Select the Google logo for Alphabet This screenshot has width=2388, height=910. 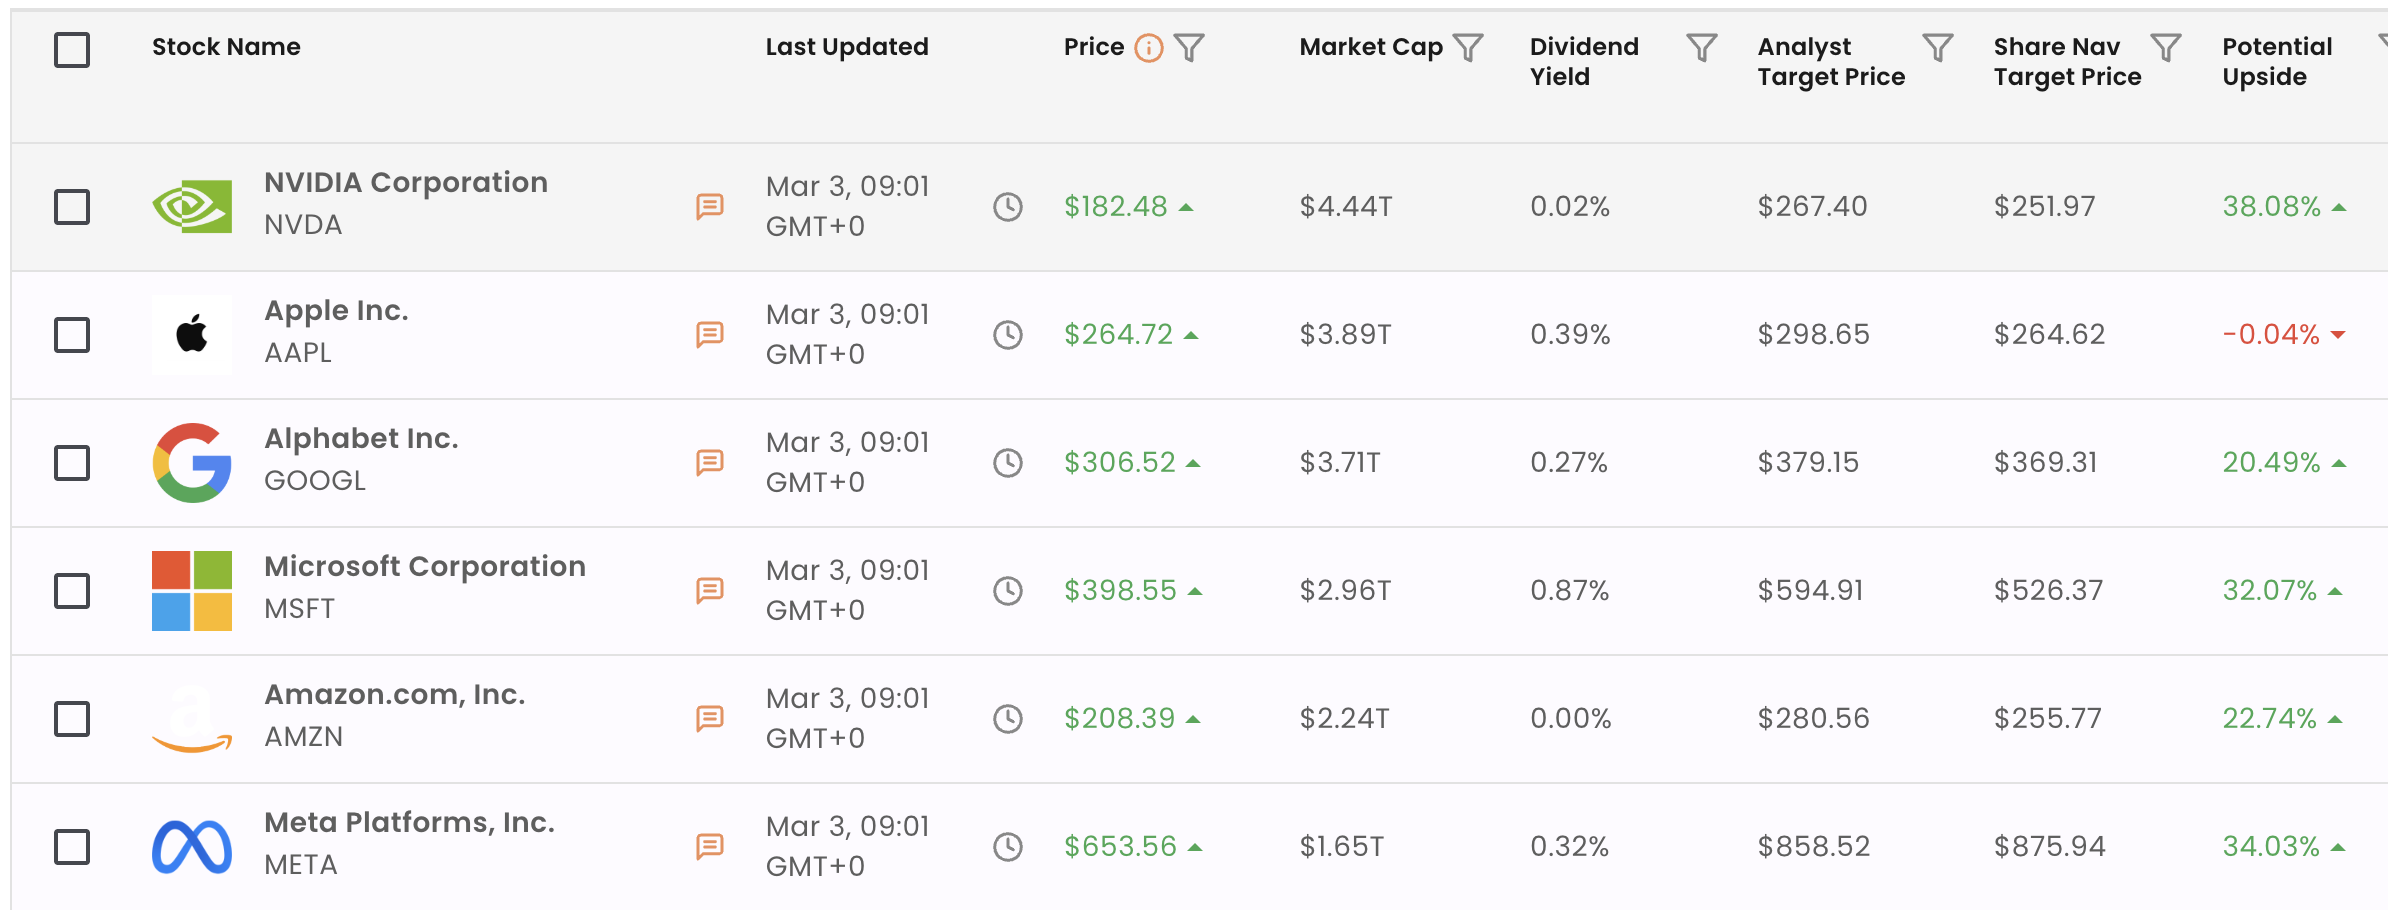click(190, 462)
